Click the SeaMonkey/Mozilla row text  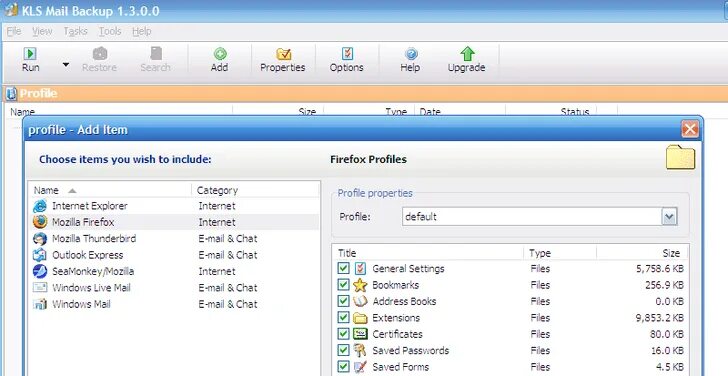tap(93, 271)
